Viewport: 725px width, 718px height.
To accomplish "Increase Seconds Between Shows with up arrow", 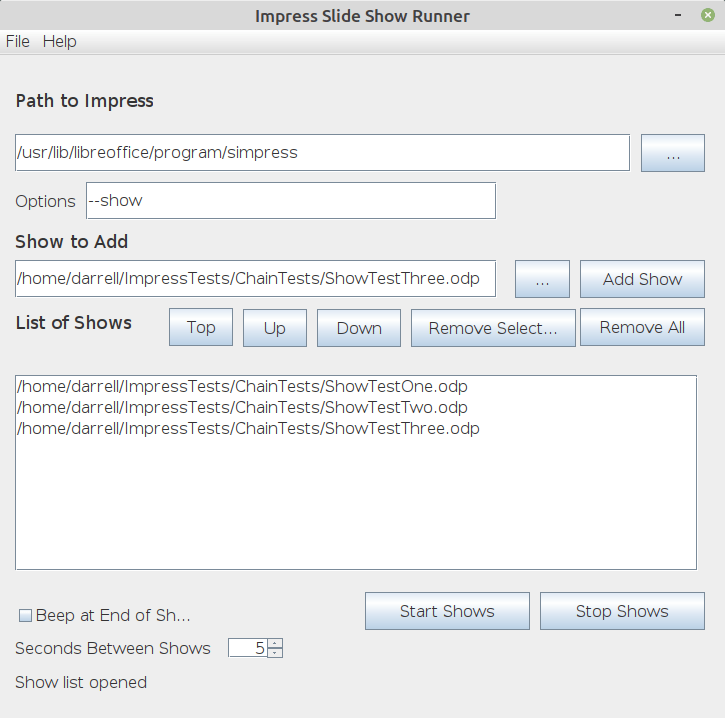I will (x=275, y=643).
